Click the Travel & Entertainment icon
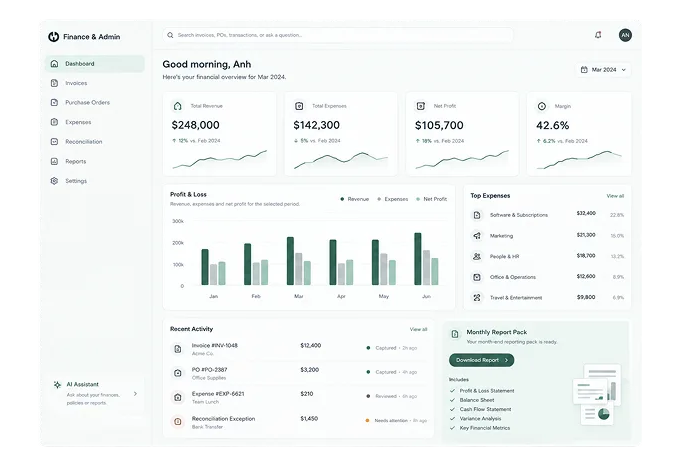 (477, 298)
